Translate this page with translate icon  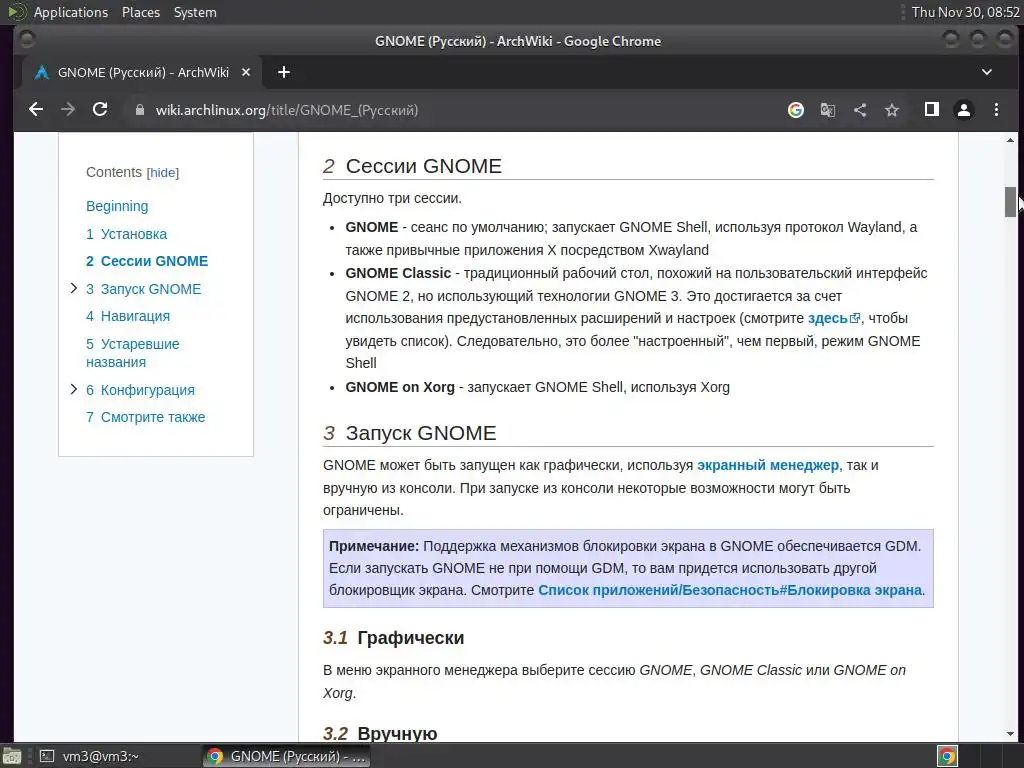827,110
